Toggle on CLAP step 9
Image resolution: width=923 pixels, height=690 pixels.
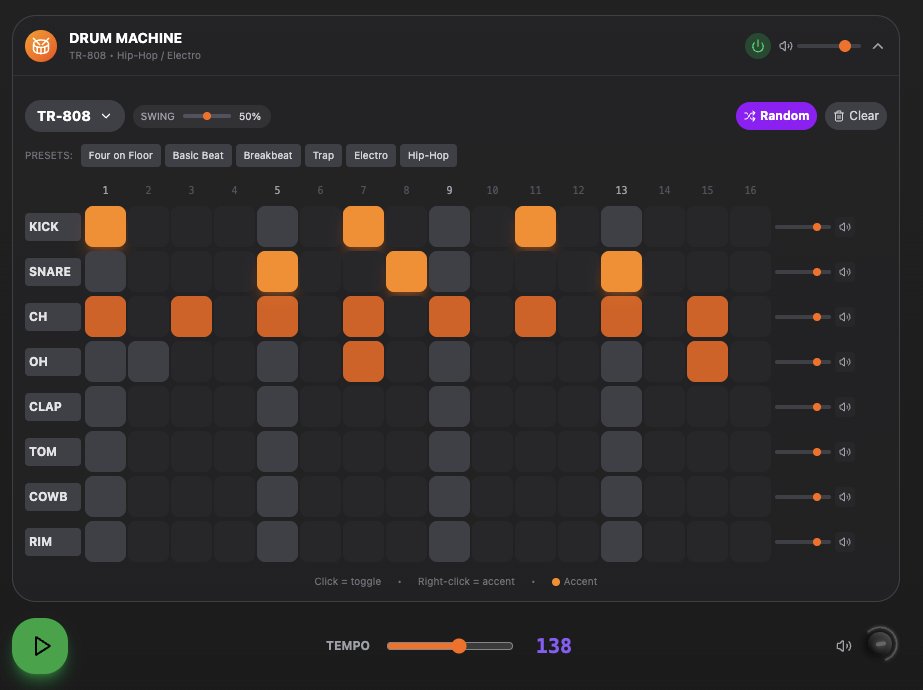449,407
